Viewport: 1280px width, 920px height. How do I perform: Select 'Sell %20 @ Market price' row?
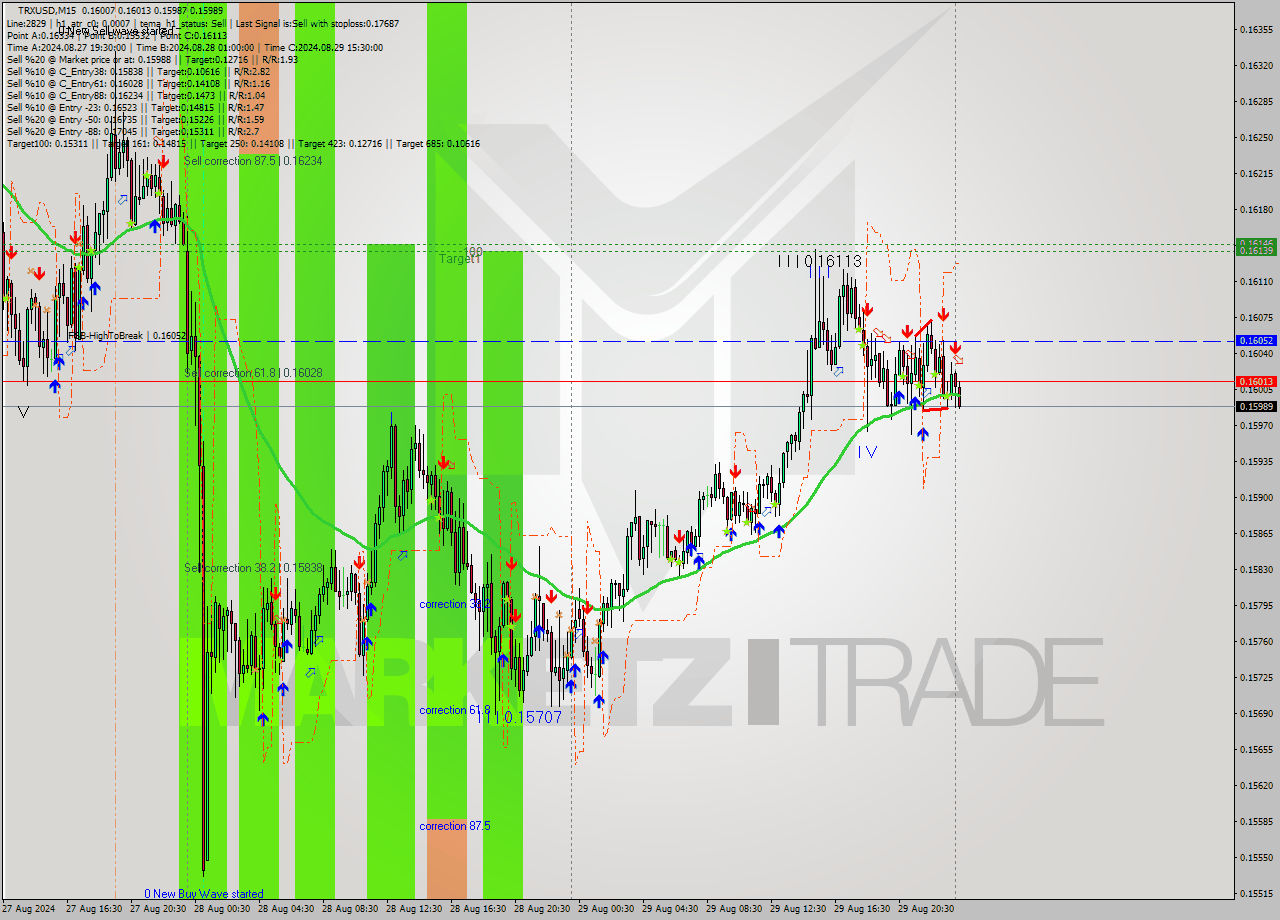coord(152,59)
